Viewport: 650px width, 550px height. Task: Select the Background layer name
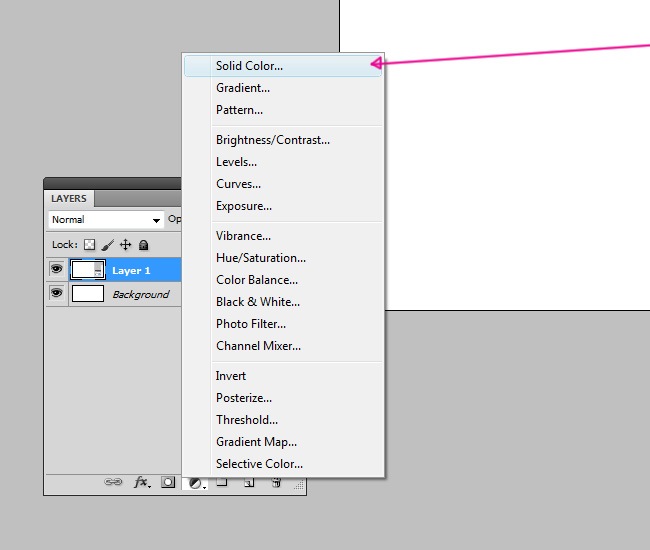tap(141, 295)
